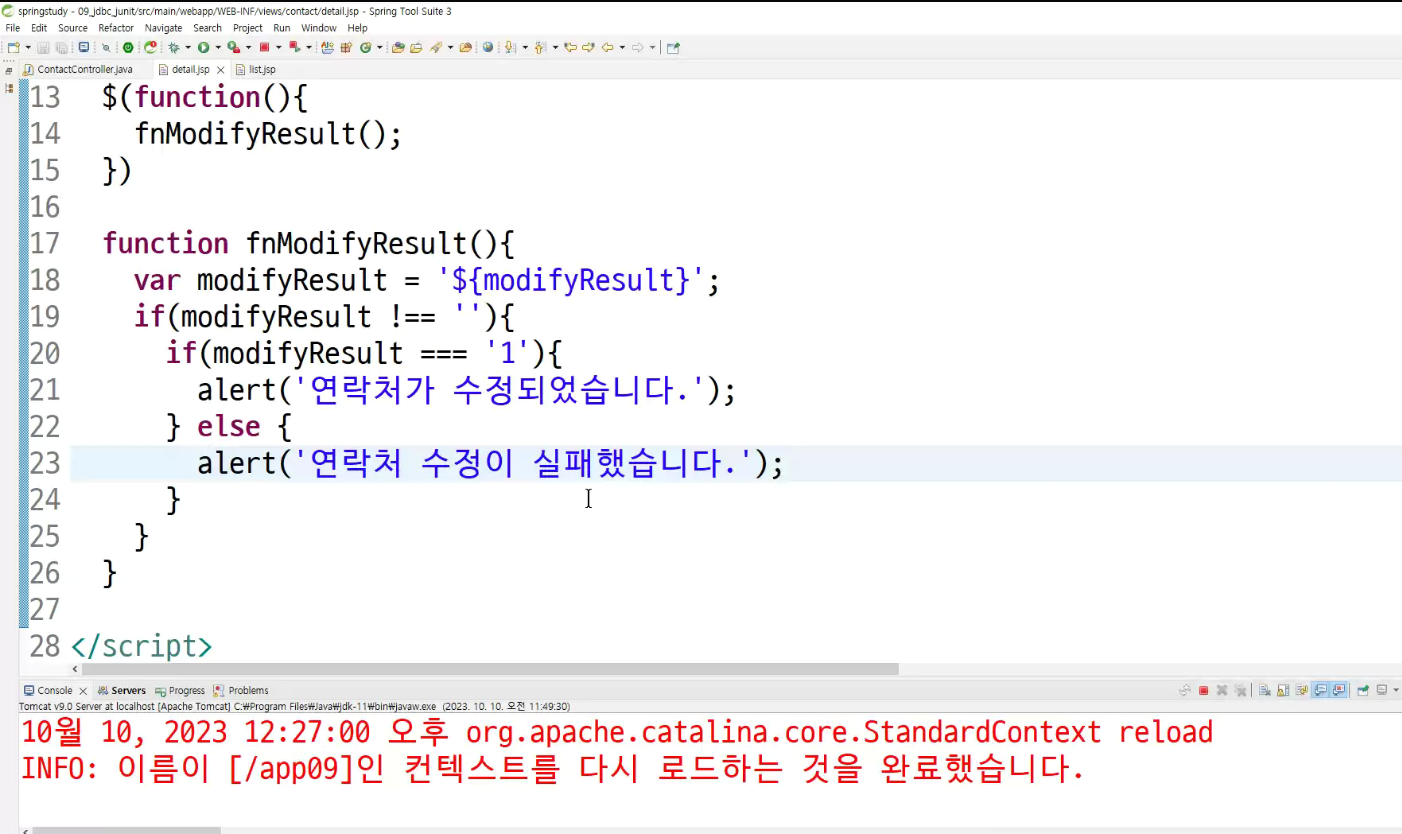This screenshot has height=834, width=1402.
Task: Click the Save All toolbar icon
Action: pos(61,47)
